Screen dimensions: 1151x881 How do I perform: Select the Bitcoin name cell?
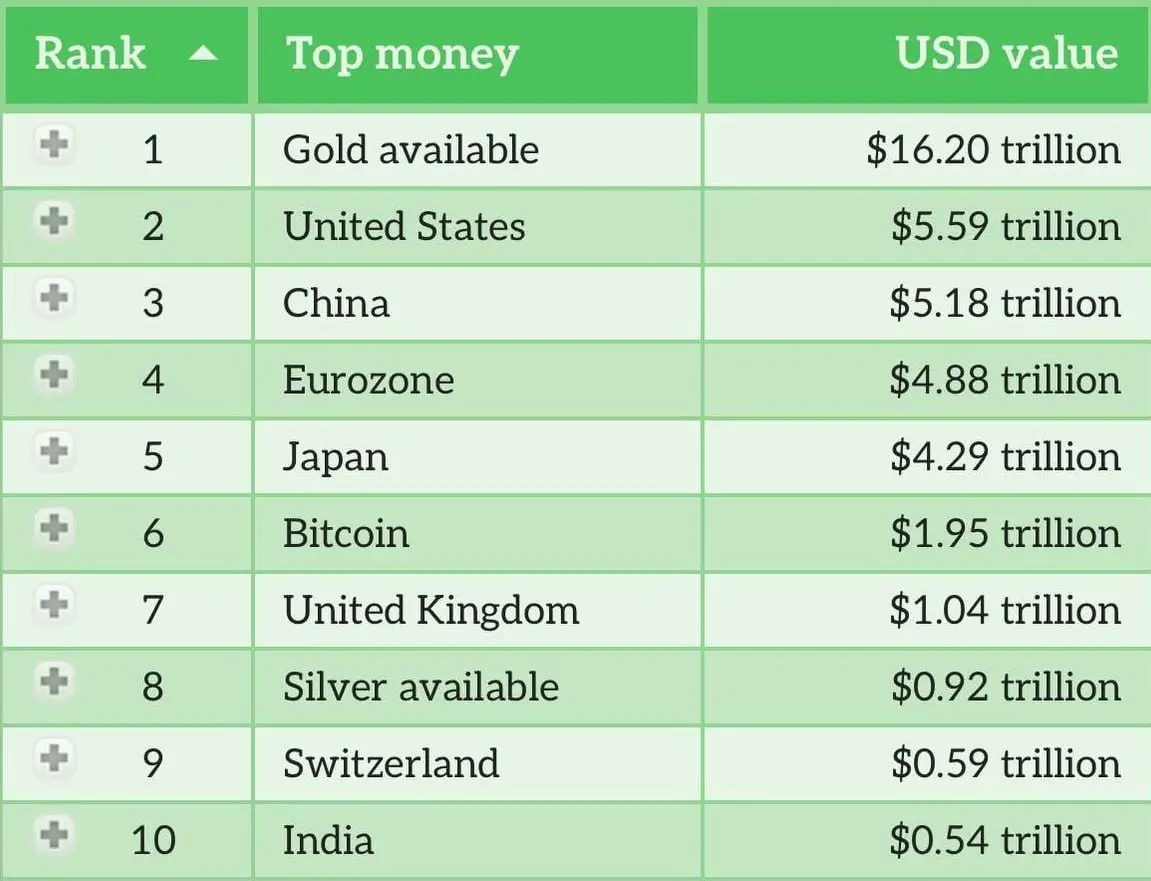pos(346,533)
